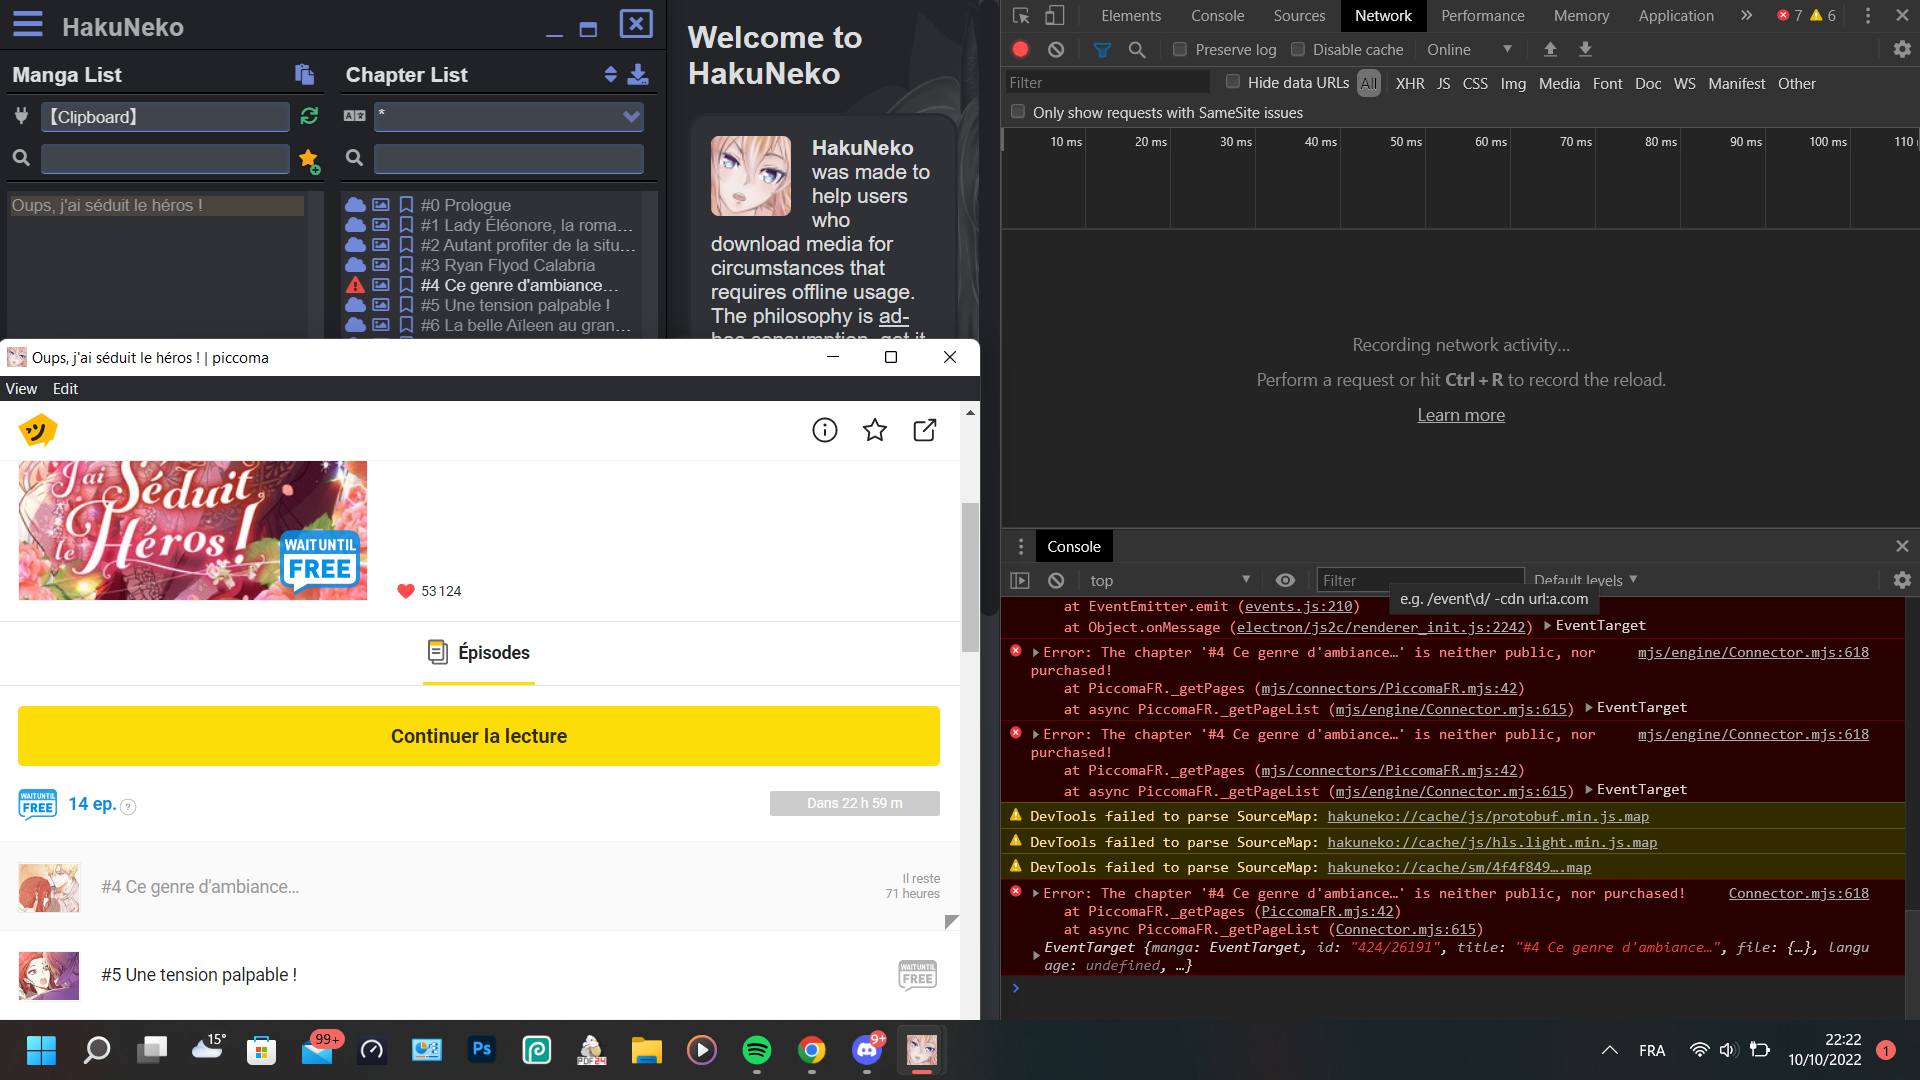The image size is (1920, 1080).
Task: Open the chapter language filter dropdown
Action: [x=630, y=116]
